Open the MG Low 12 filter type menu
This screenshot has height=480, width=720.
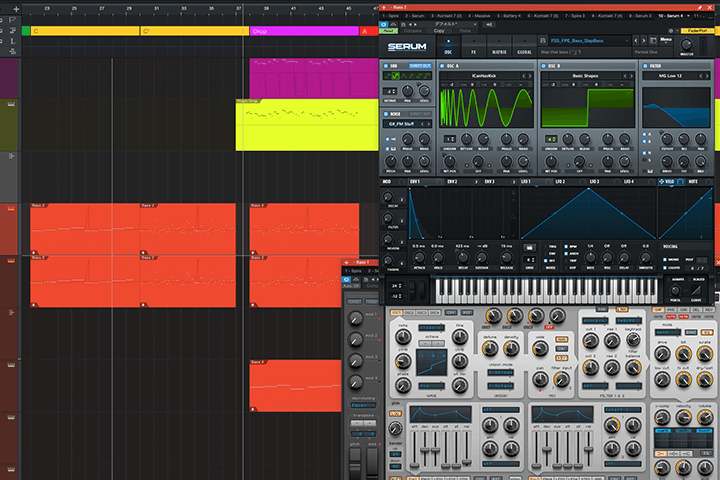pyautogui.click(x=670, y=76)
